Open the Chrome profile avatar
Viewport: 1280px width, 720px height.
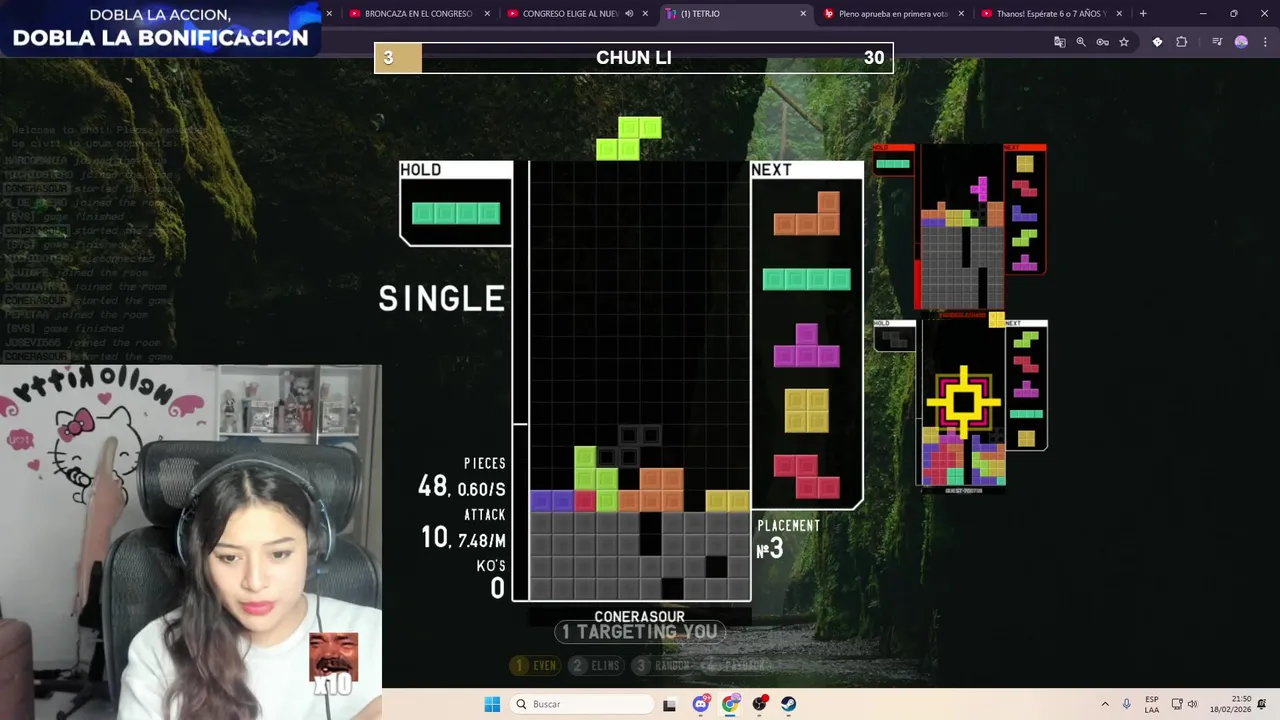[x=1241, y=42]
